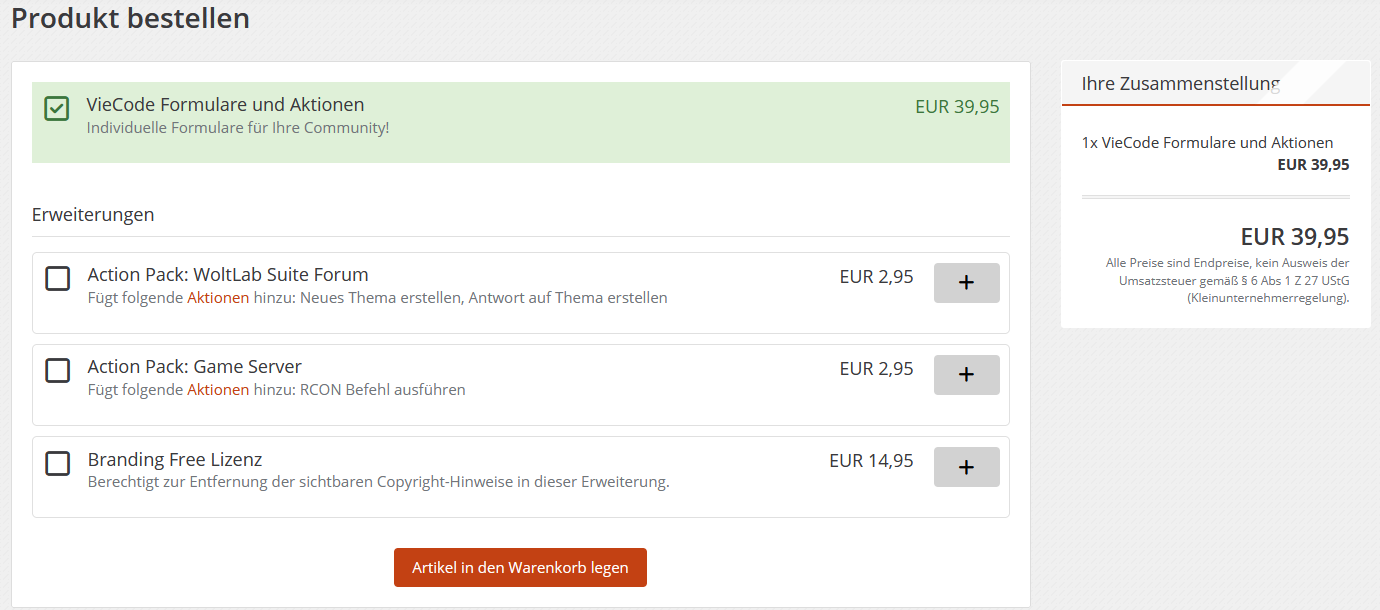Click the Produkt bestellen page heading

click(x=130, y=18)
